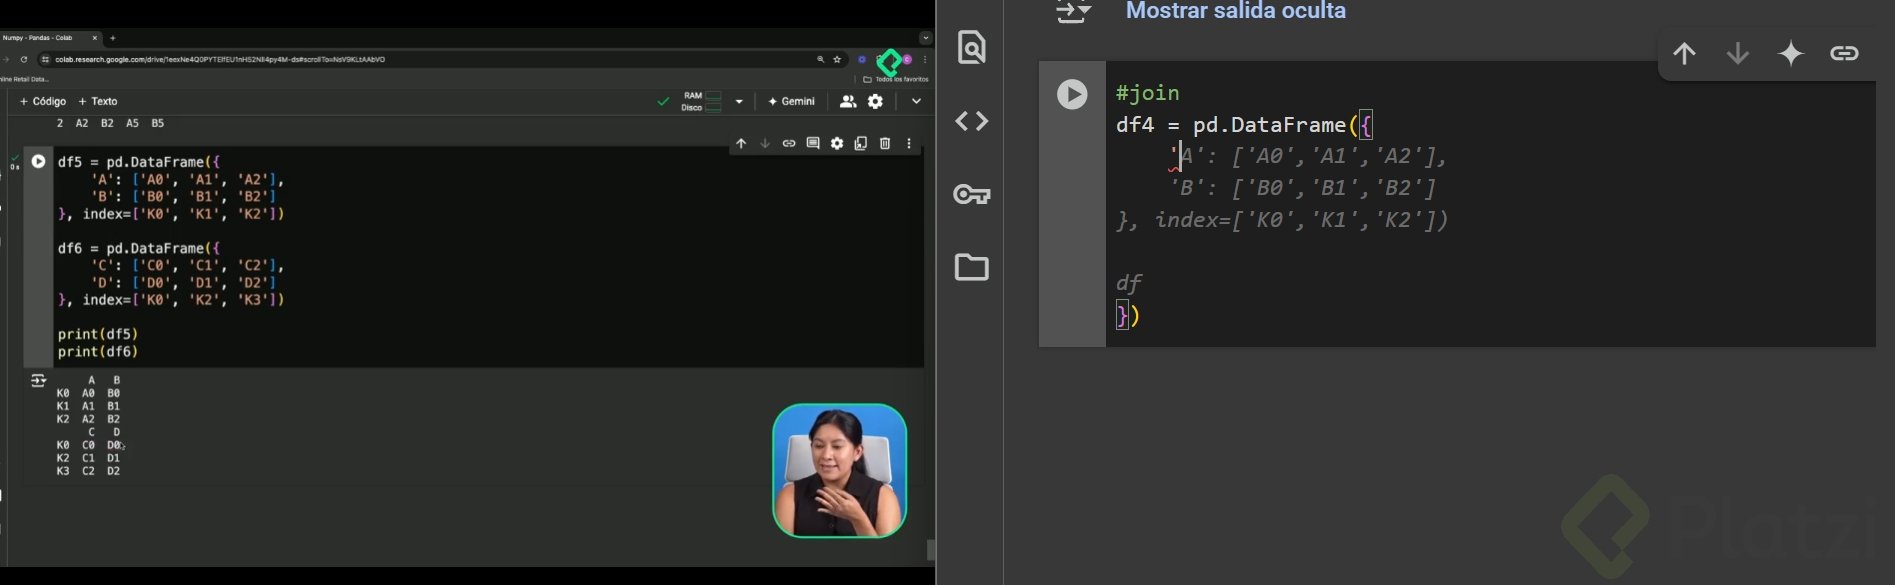Click the hidden output toggle icon at top
Screen dimensions: 1895x585
pyautogui.click(x=1073, y=11)
